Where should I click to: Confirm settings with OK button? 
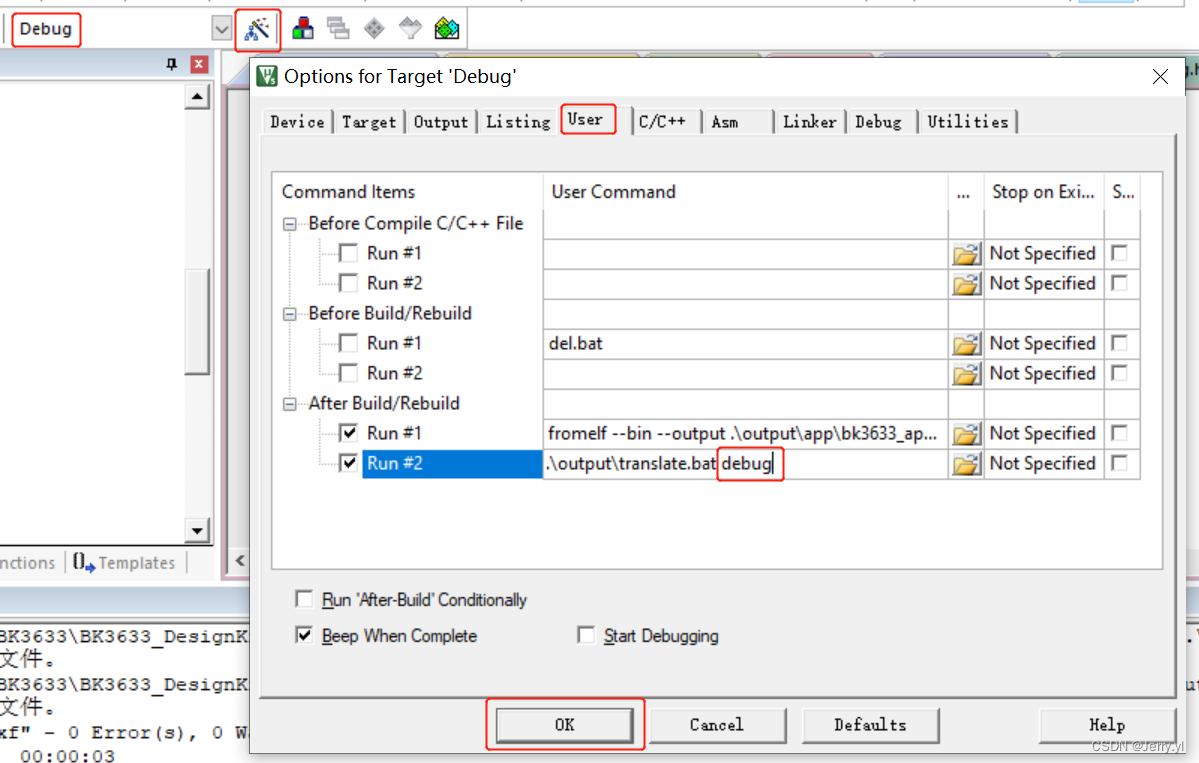tap(564, 724)
